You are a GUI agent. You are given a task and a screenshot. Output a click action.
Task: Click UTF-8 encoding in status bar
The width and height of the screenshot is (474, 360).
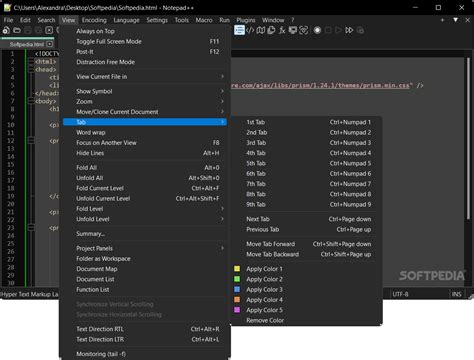click(400, 294)
